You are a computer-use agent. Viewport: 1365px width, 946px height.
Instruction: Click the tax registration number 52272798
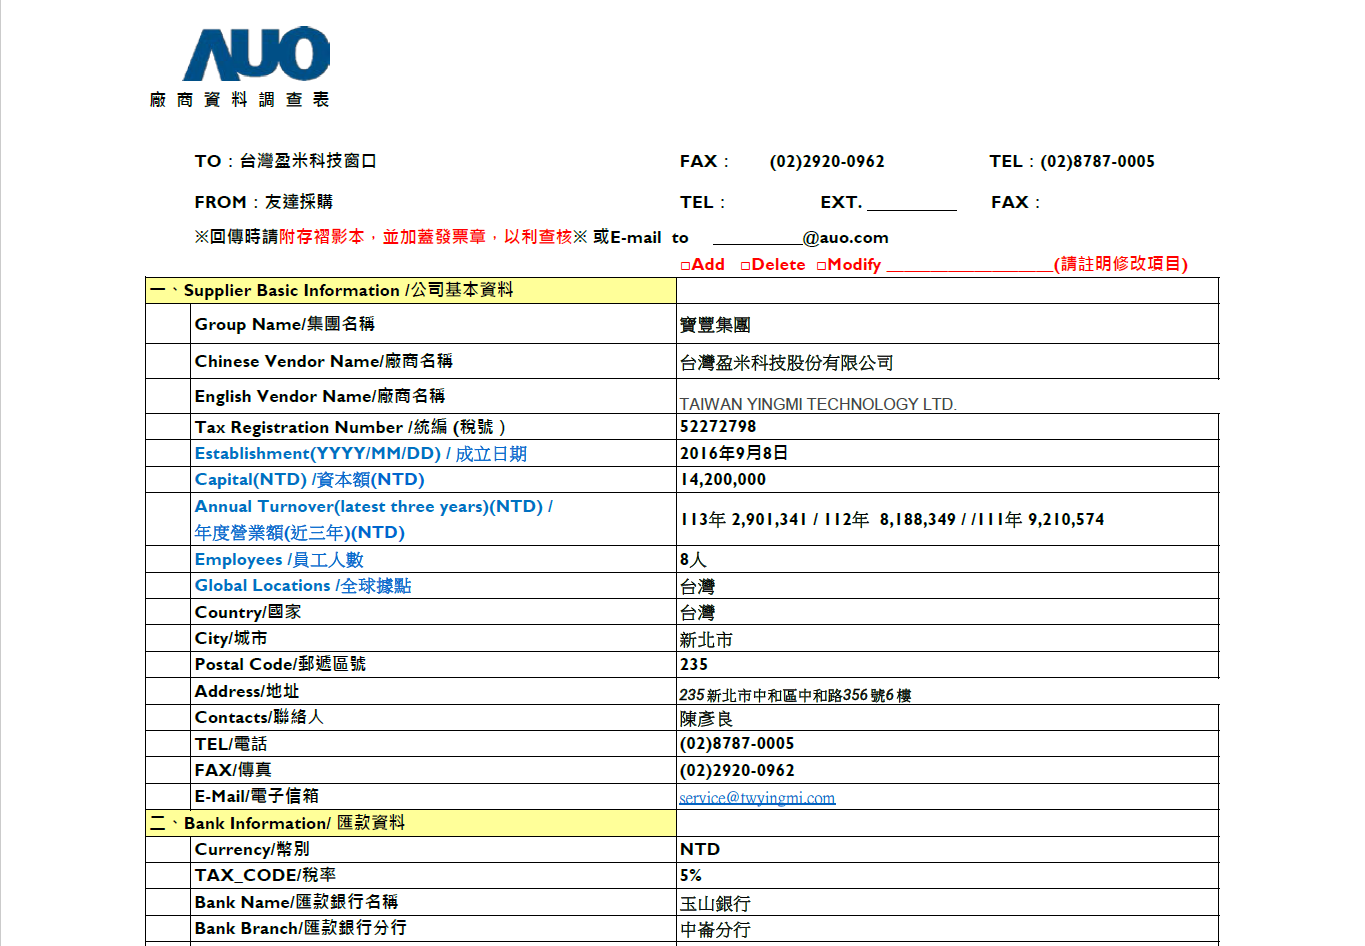718,427
